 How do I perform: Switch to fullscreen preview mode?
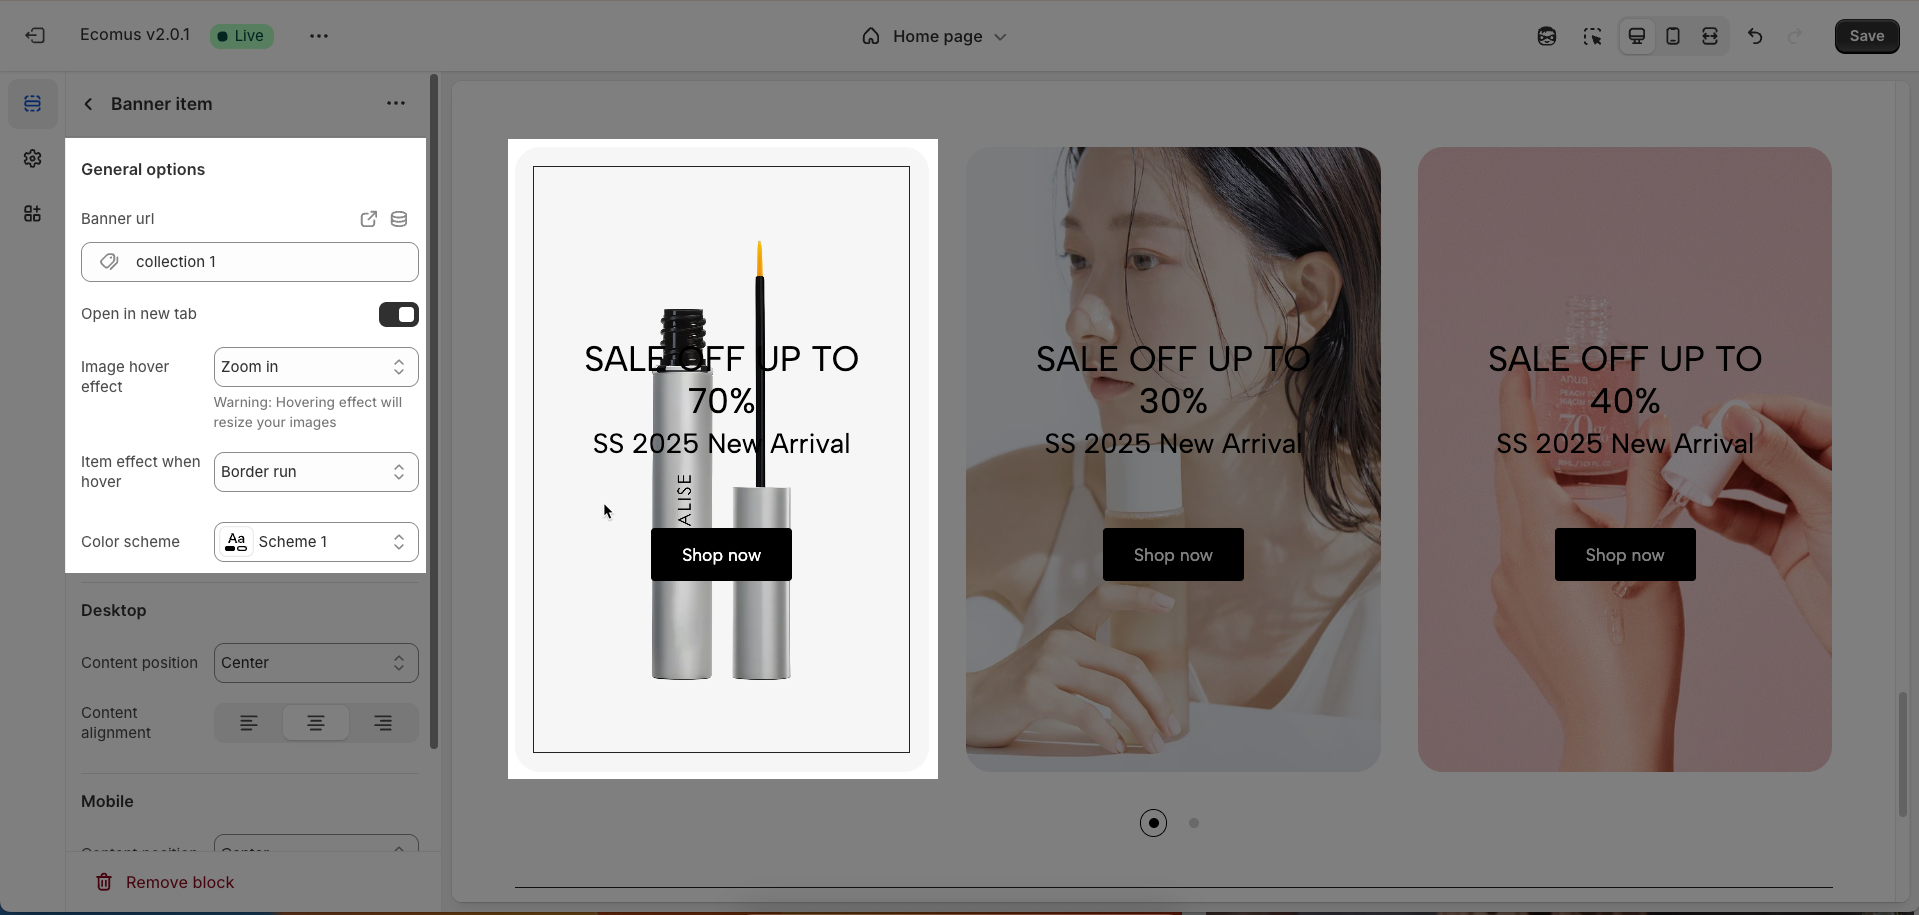[x=1710, y=36]
